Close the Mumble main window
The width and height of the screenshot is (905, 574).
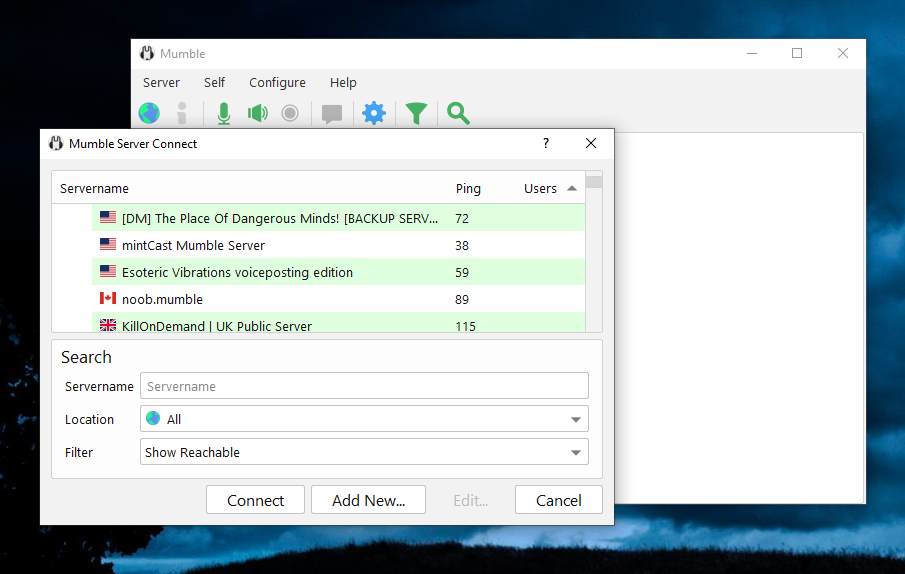(x=843, y=53)
